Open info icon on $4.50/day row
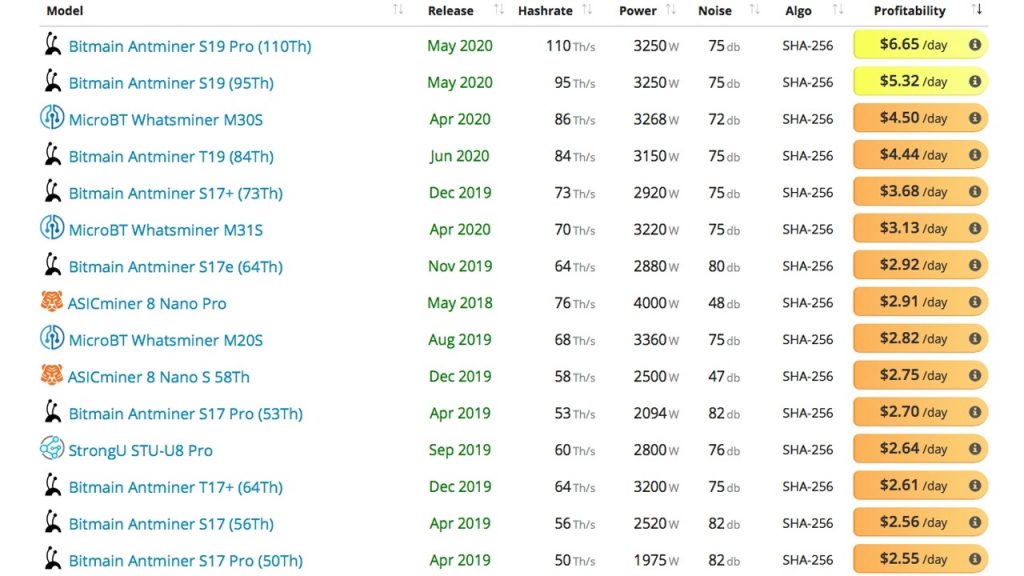1024x576 pixels. point(974,118)
